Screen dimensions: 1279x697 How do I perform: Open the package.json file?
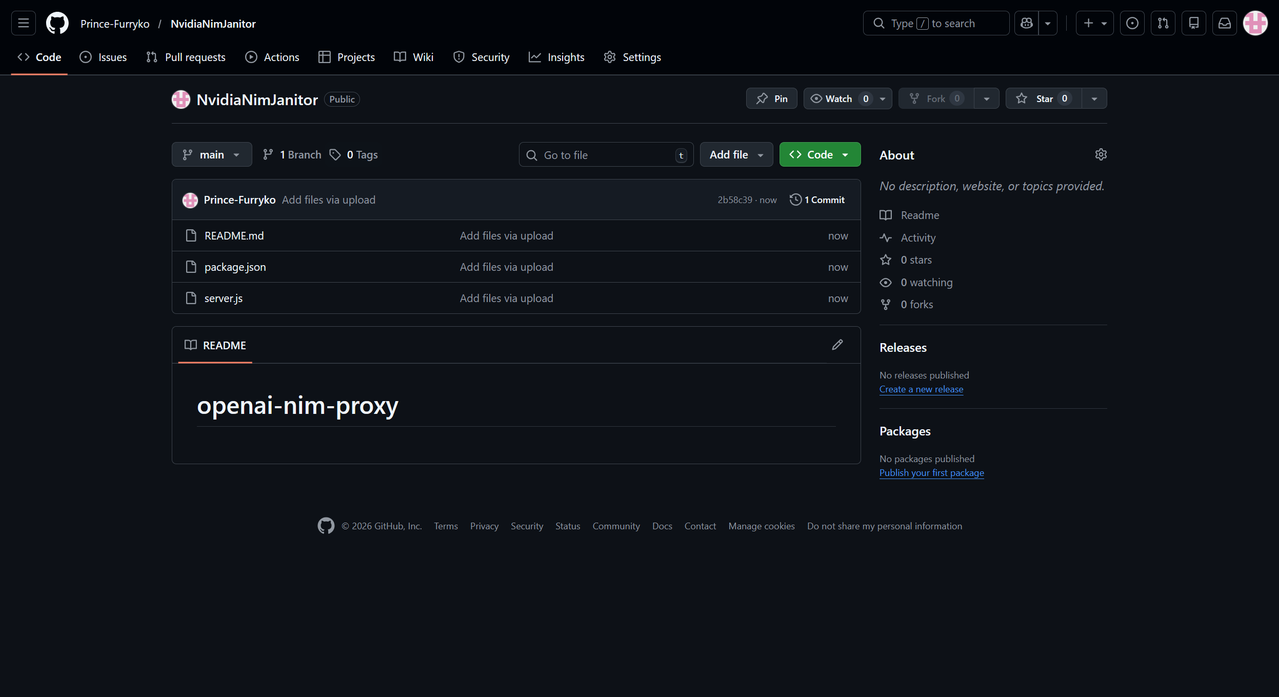click(x=235, y=267)
